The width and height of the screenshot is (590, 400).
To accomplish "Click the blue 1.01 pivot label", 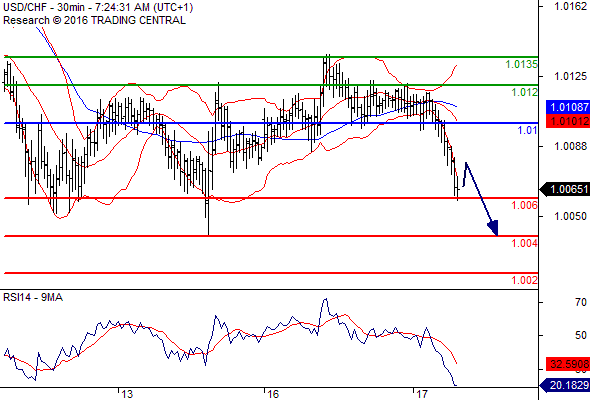I will (528, 130).
